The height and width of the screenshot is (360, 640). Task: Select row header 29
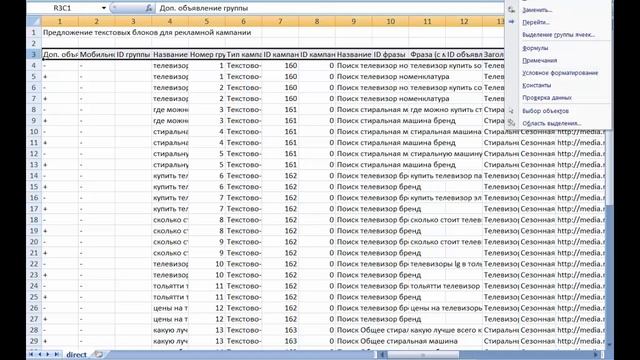coord(34,341)
